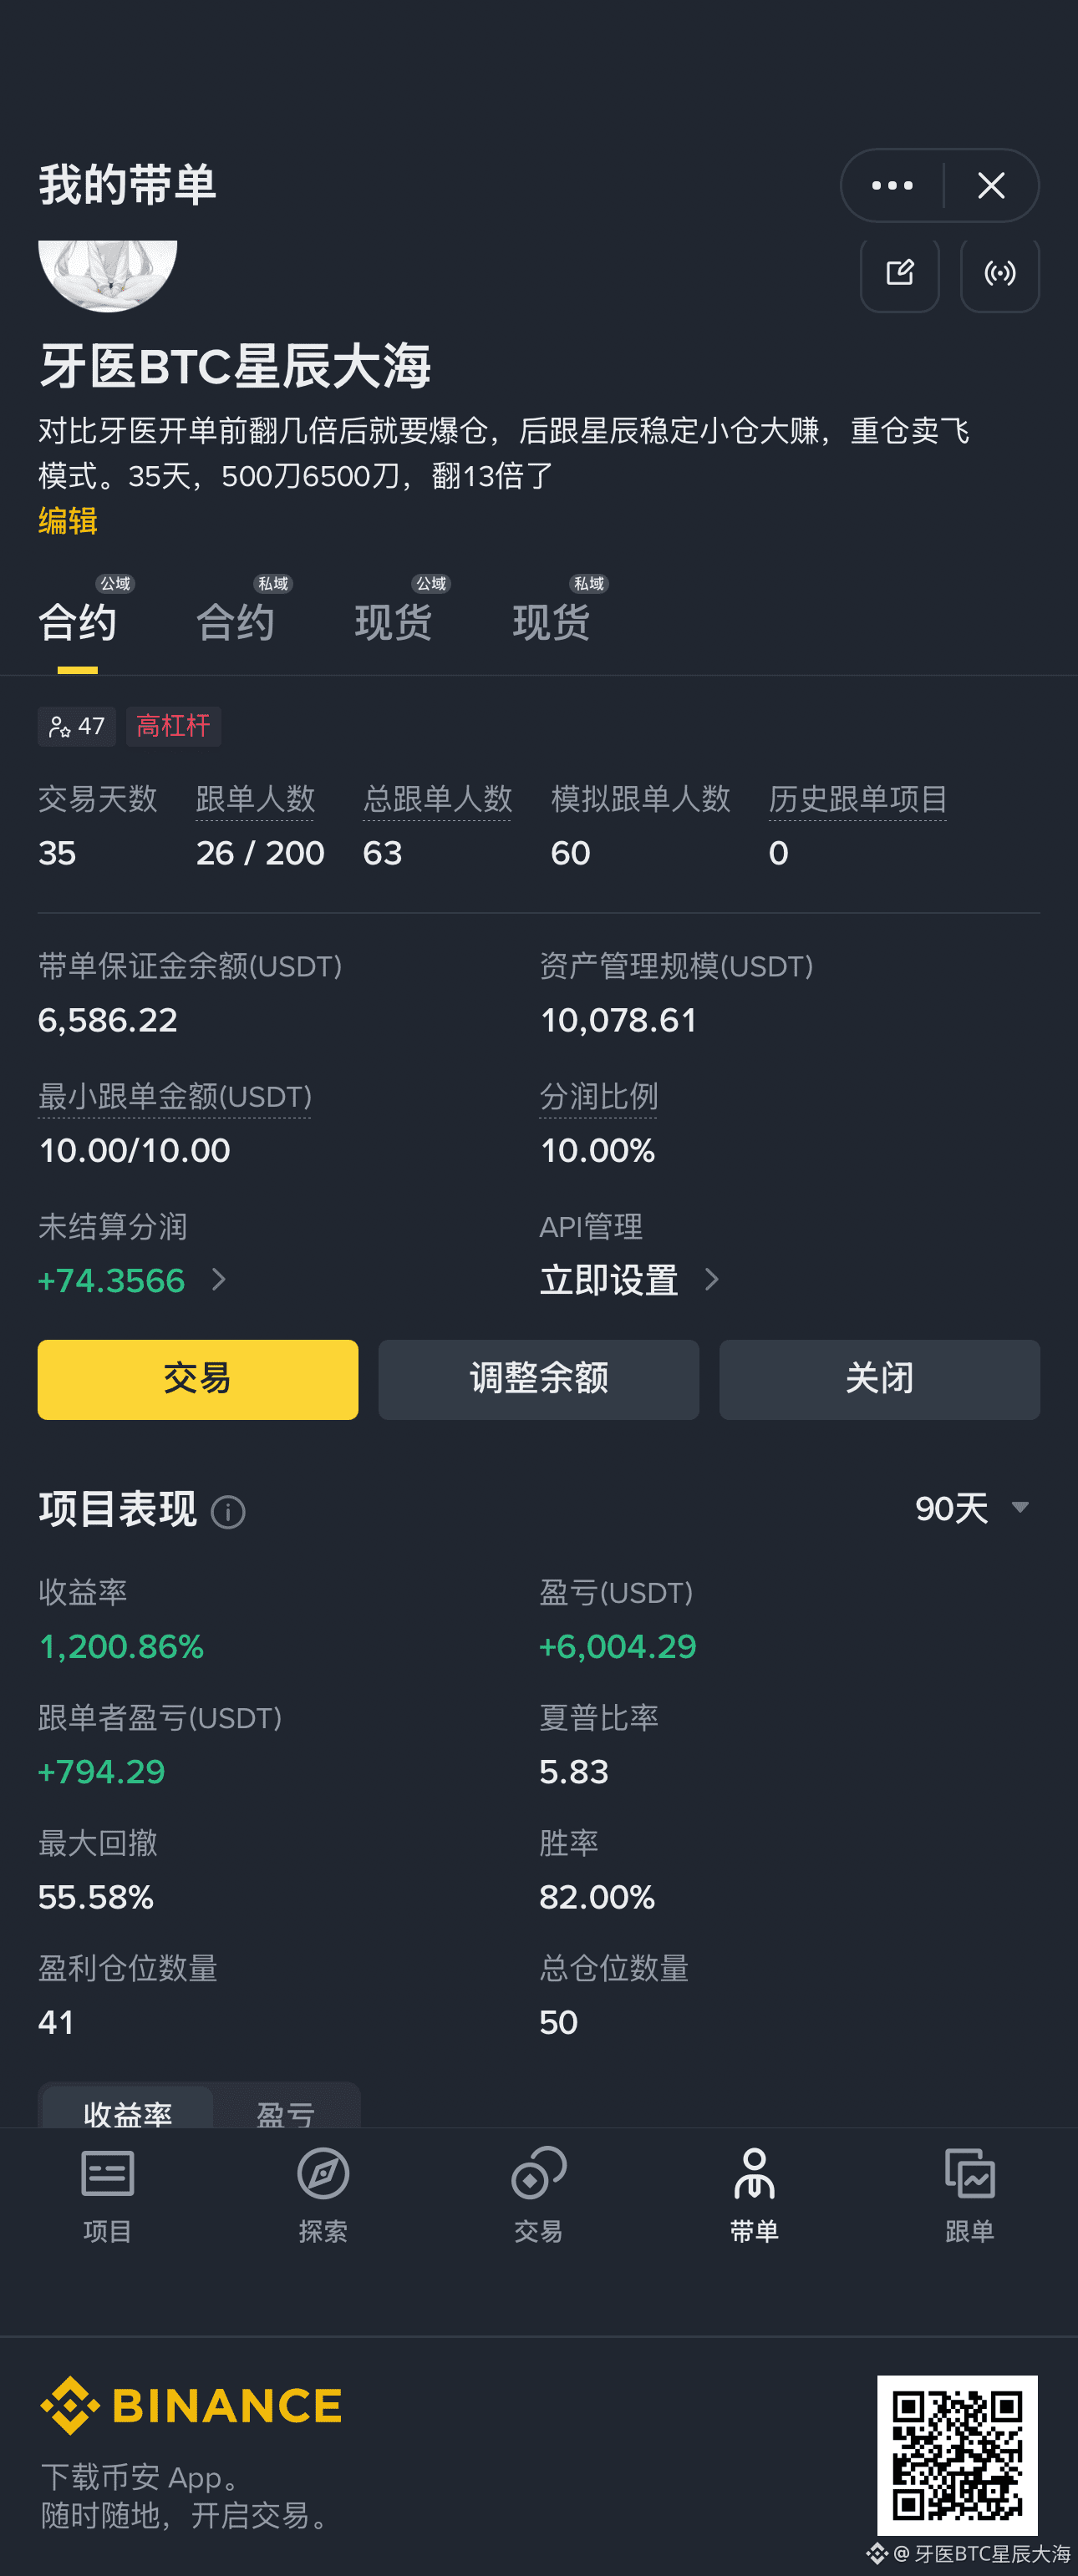Viewport: 1078px width, 2576px height.
Task: Open the 90天 period dropdown
Action: [x=972, y=1508]
